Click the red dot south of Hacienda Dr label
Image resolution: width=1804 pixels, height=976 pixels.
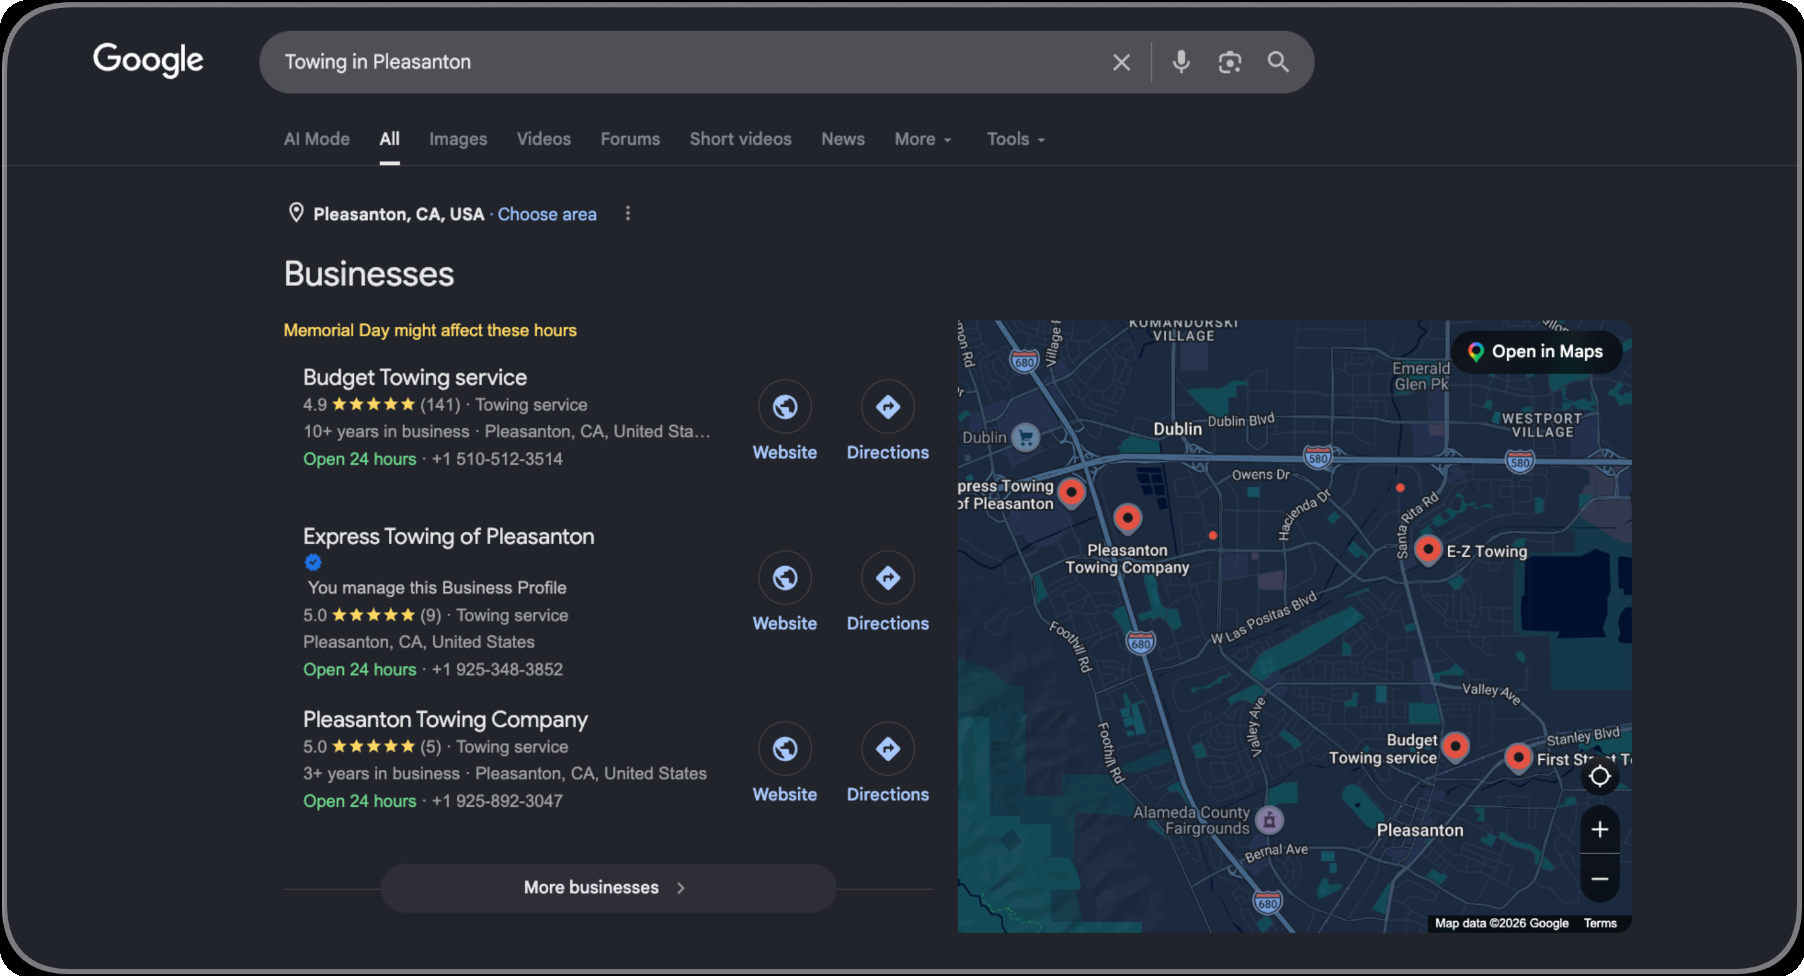[1213, 536]
